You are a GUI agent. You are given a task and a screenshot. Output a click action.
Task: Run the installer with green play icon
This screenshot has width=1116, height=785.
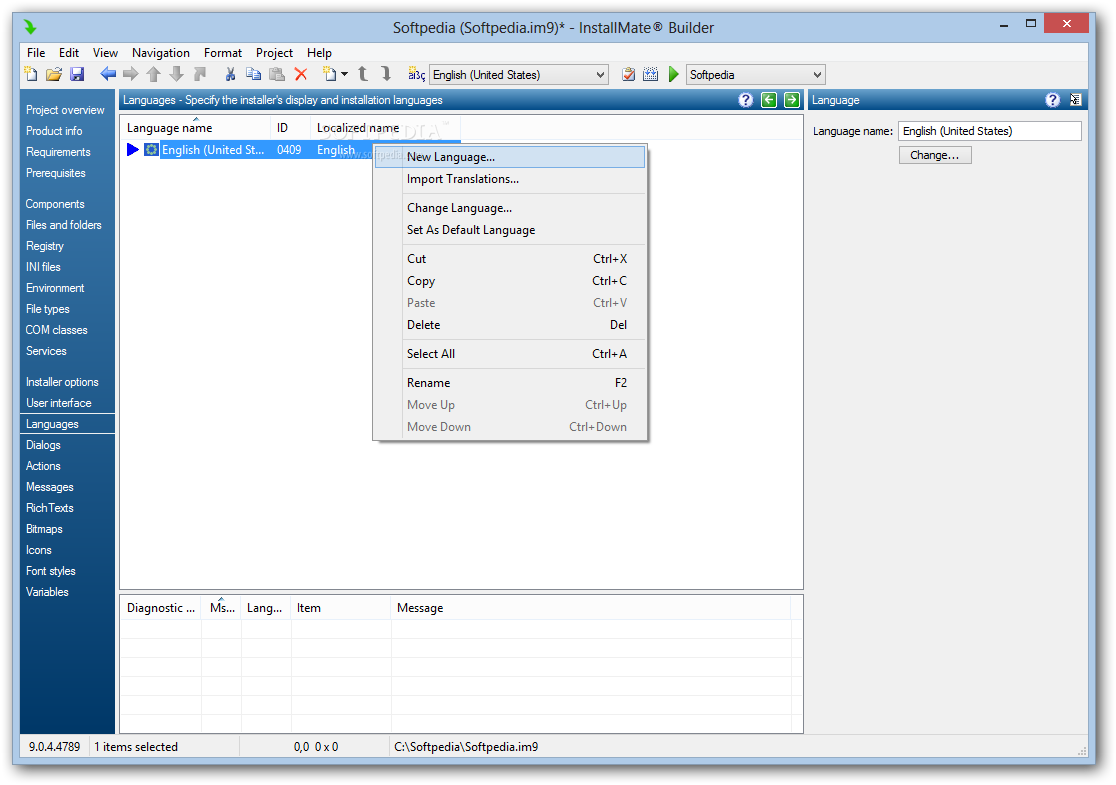point(673,74)
